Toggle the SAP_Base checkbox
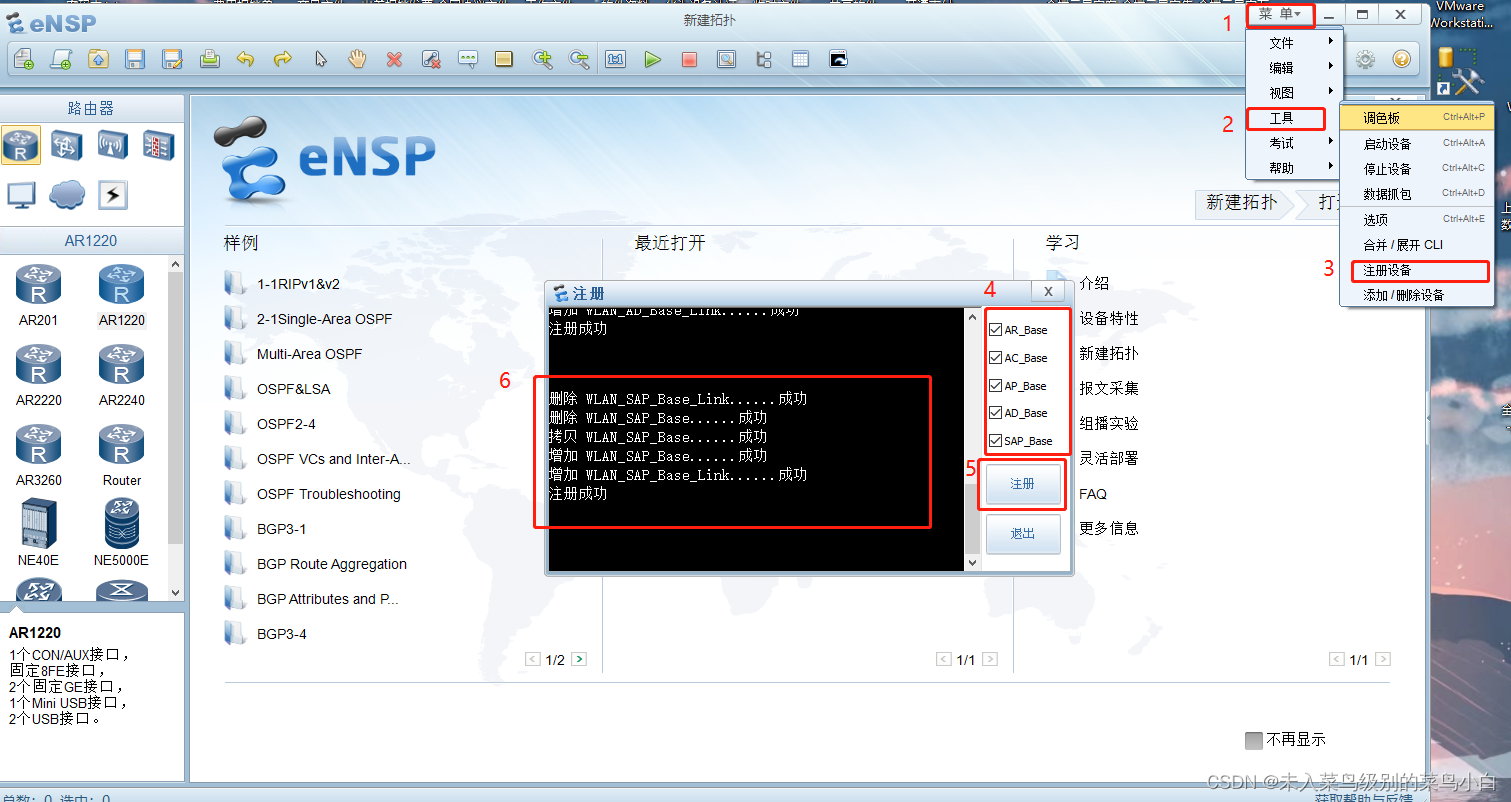Image resolution: width=1511 pixels, height=802 pixels. tap(995, 441)
